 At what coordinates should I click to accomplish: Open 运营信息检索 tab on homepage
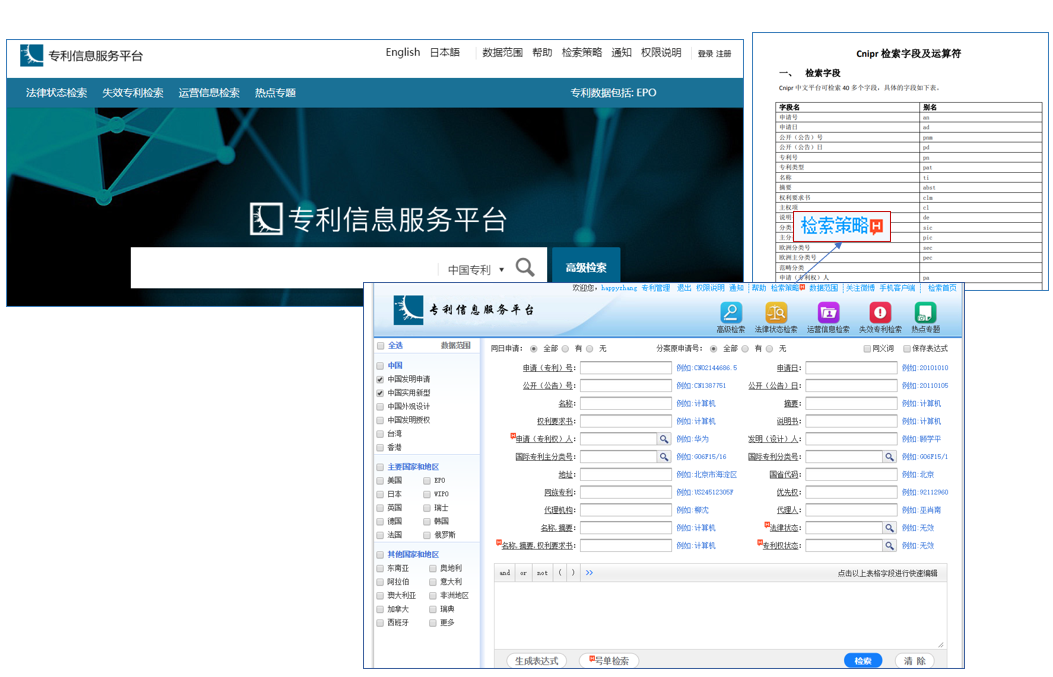[x=209, y=93]
